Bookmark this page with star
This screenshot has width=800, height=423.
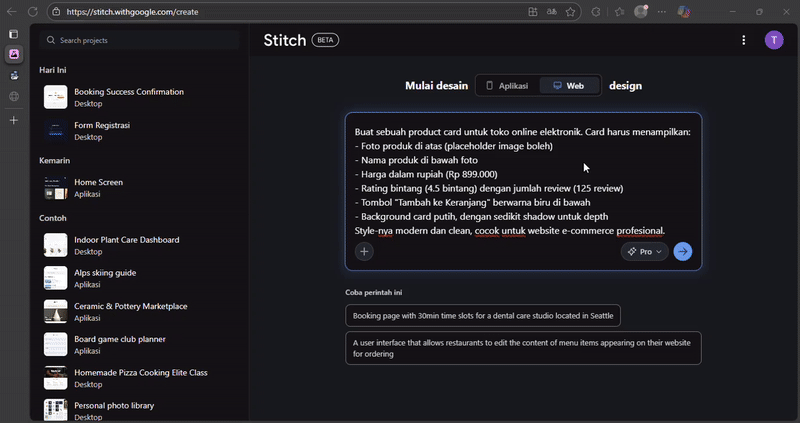[570, 12]
